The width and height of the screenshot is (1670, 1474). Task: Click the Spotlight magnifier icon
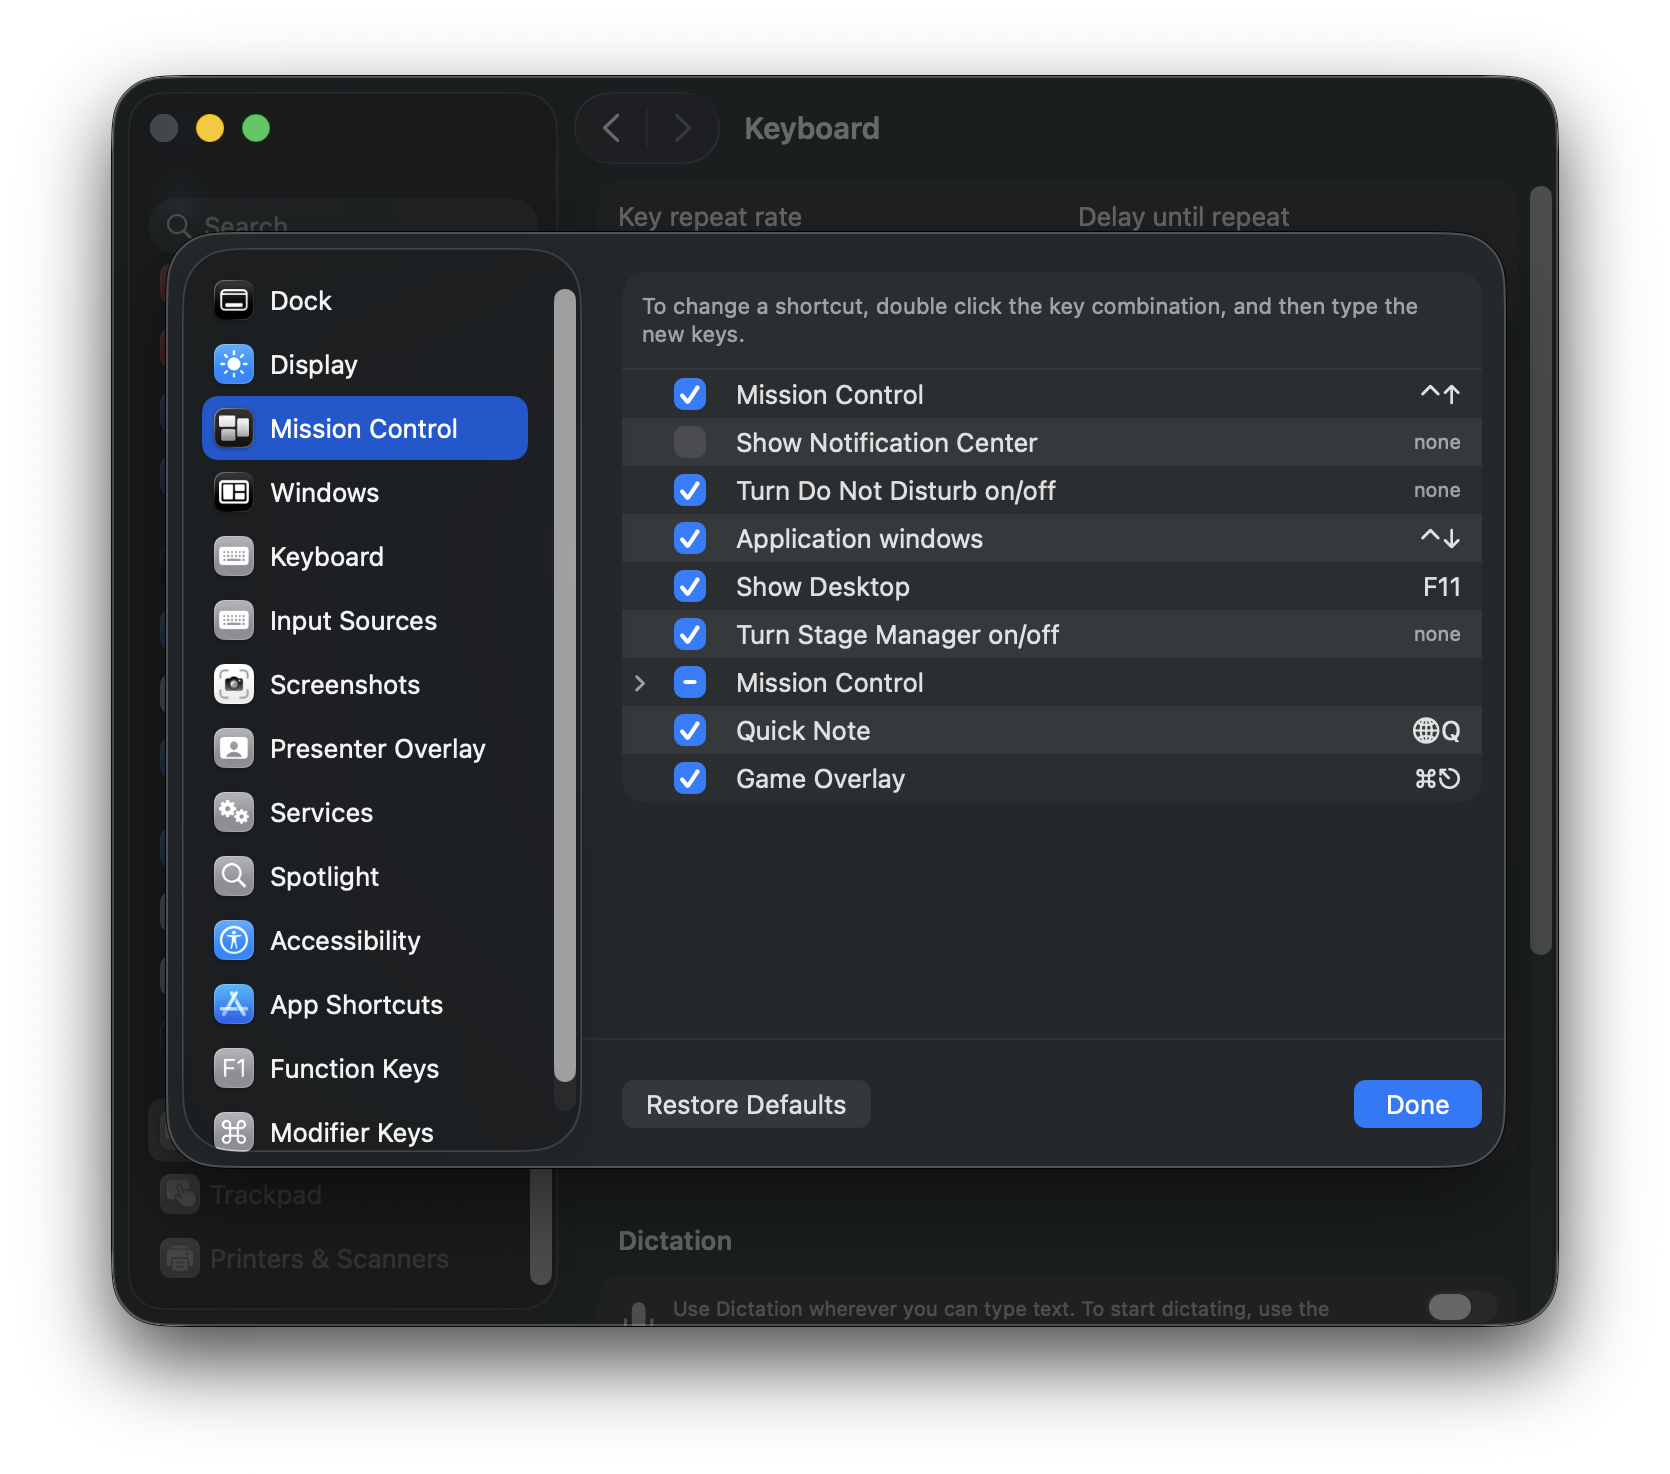coord(234,877)
